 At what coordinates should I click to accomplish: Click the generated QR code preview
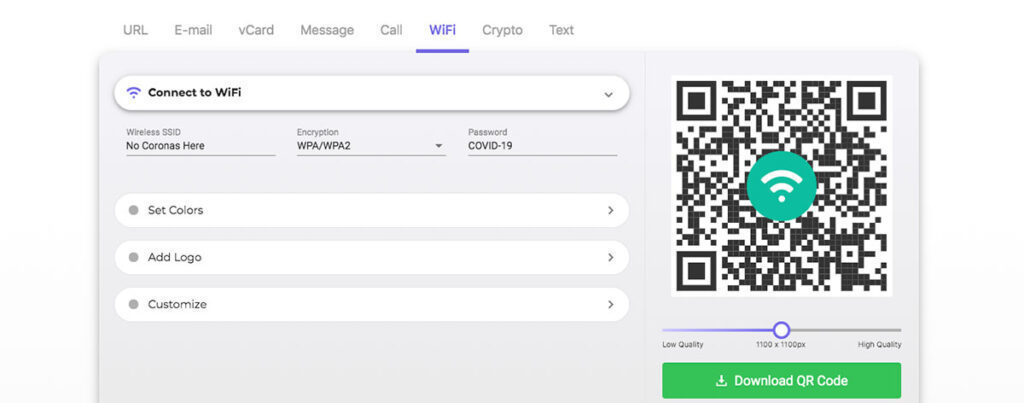(x=782, y=186)
